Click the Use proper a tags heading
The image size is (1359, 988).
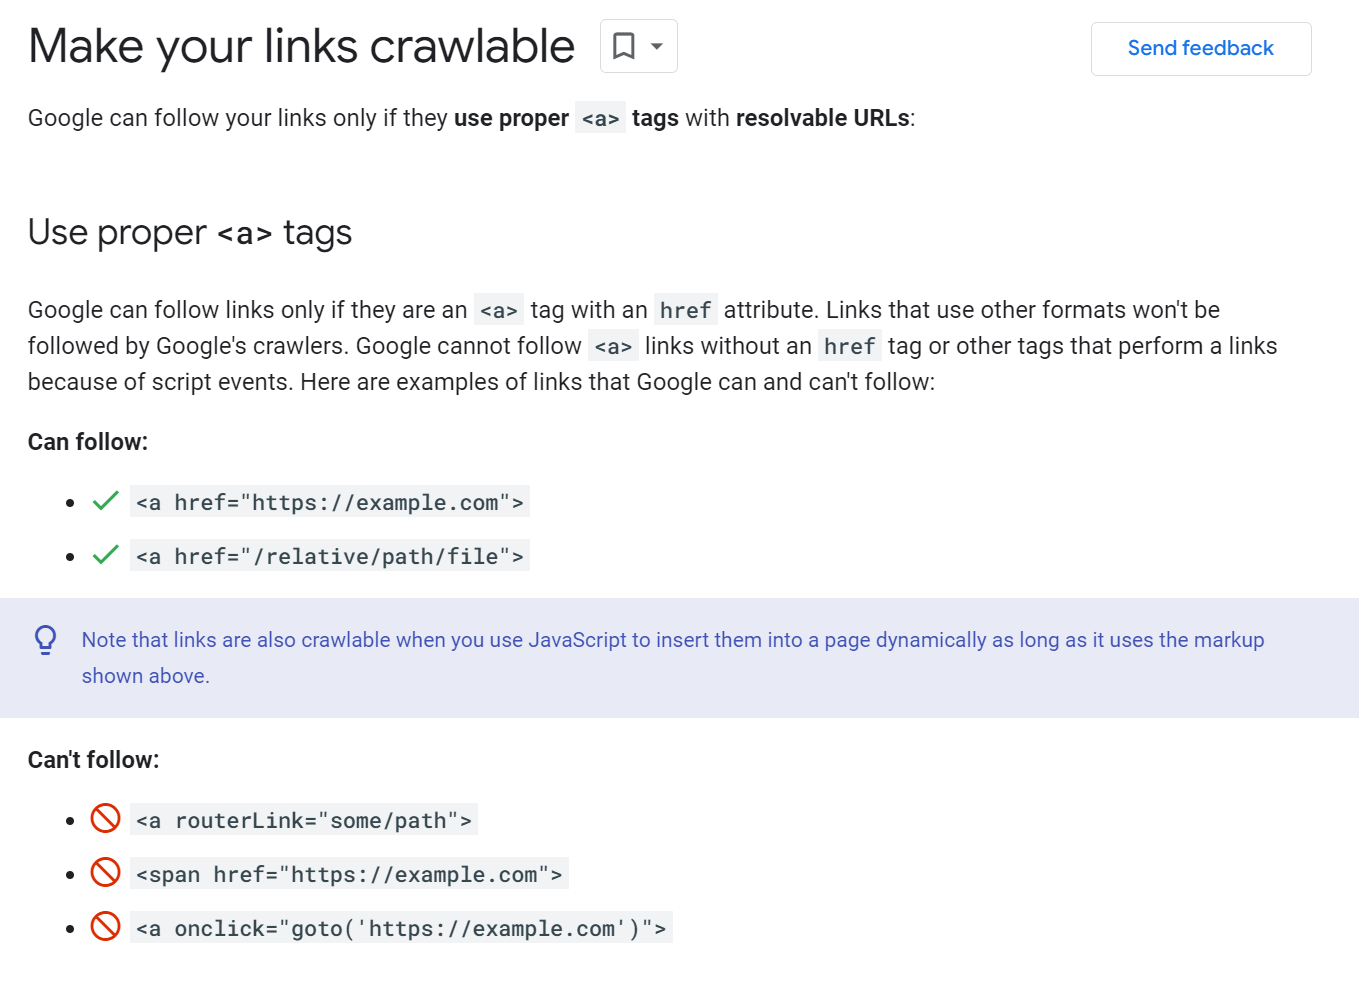click(189, 232)
